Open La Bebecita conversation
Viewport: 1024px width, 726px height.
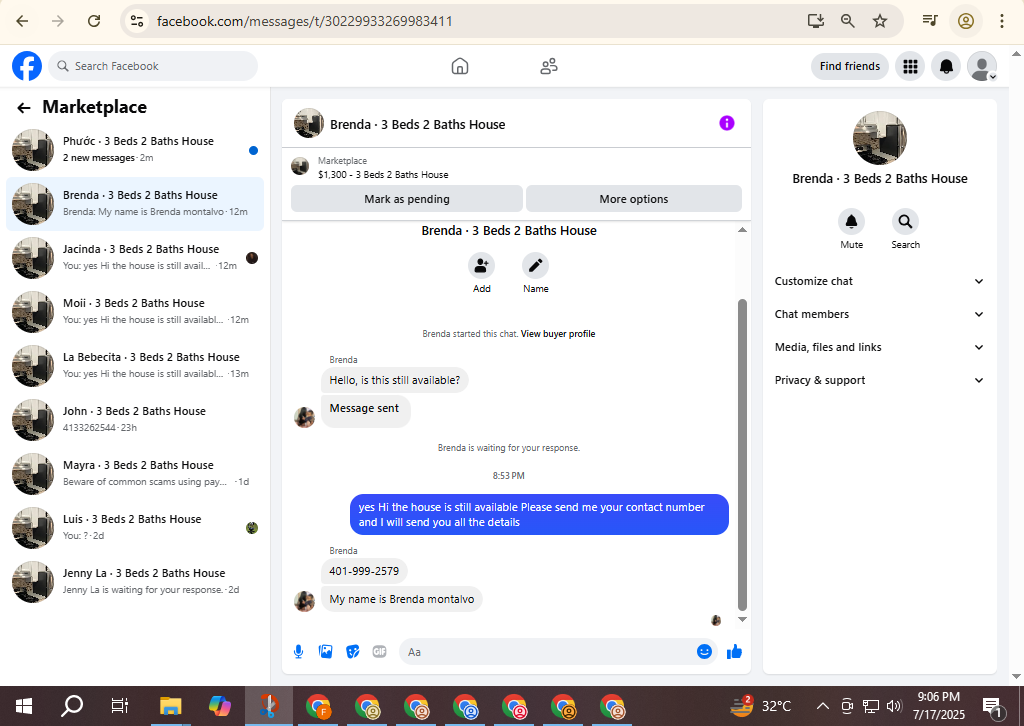(x=135, y=366)
